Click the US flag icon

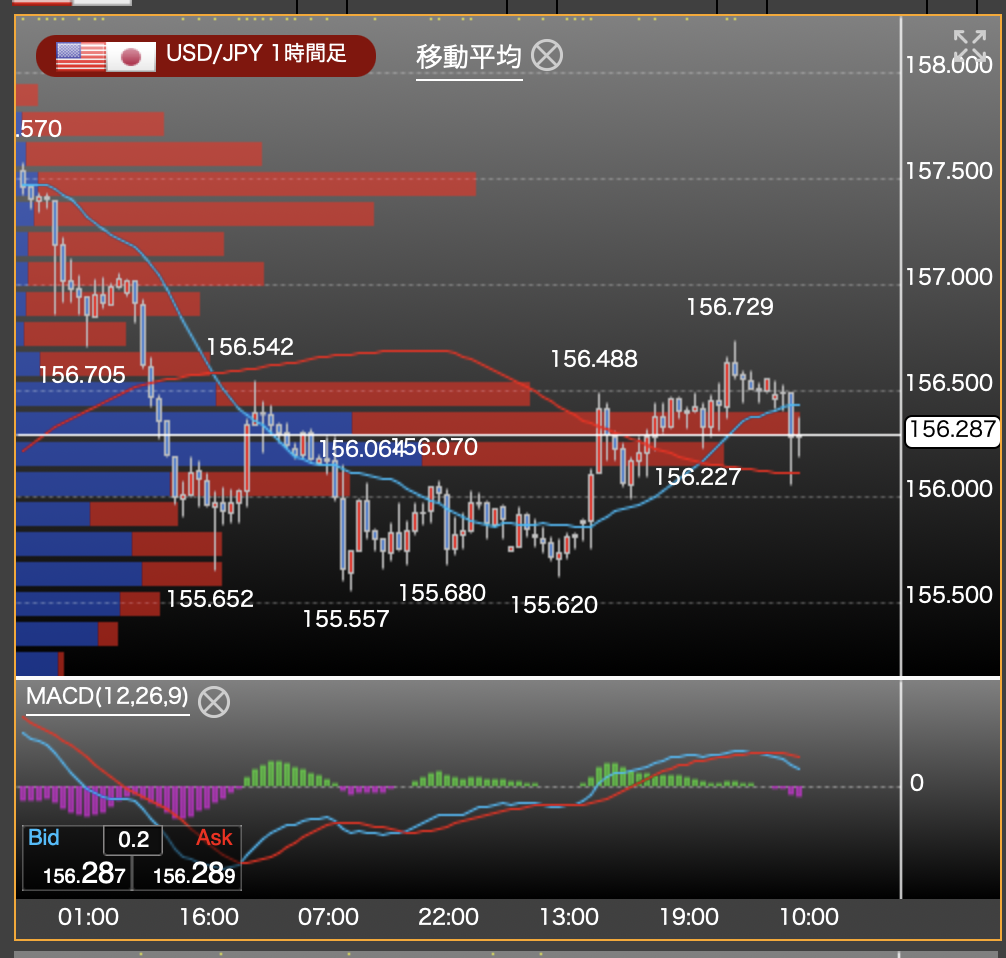point(80,56)
